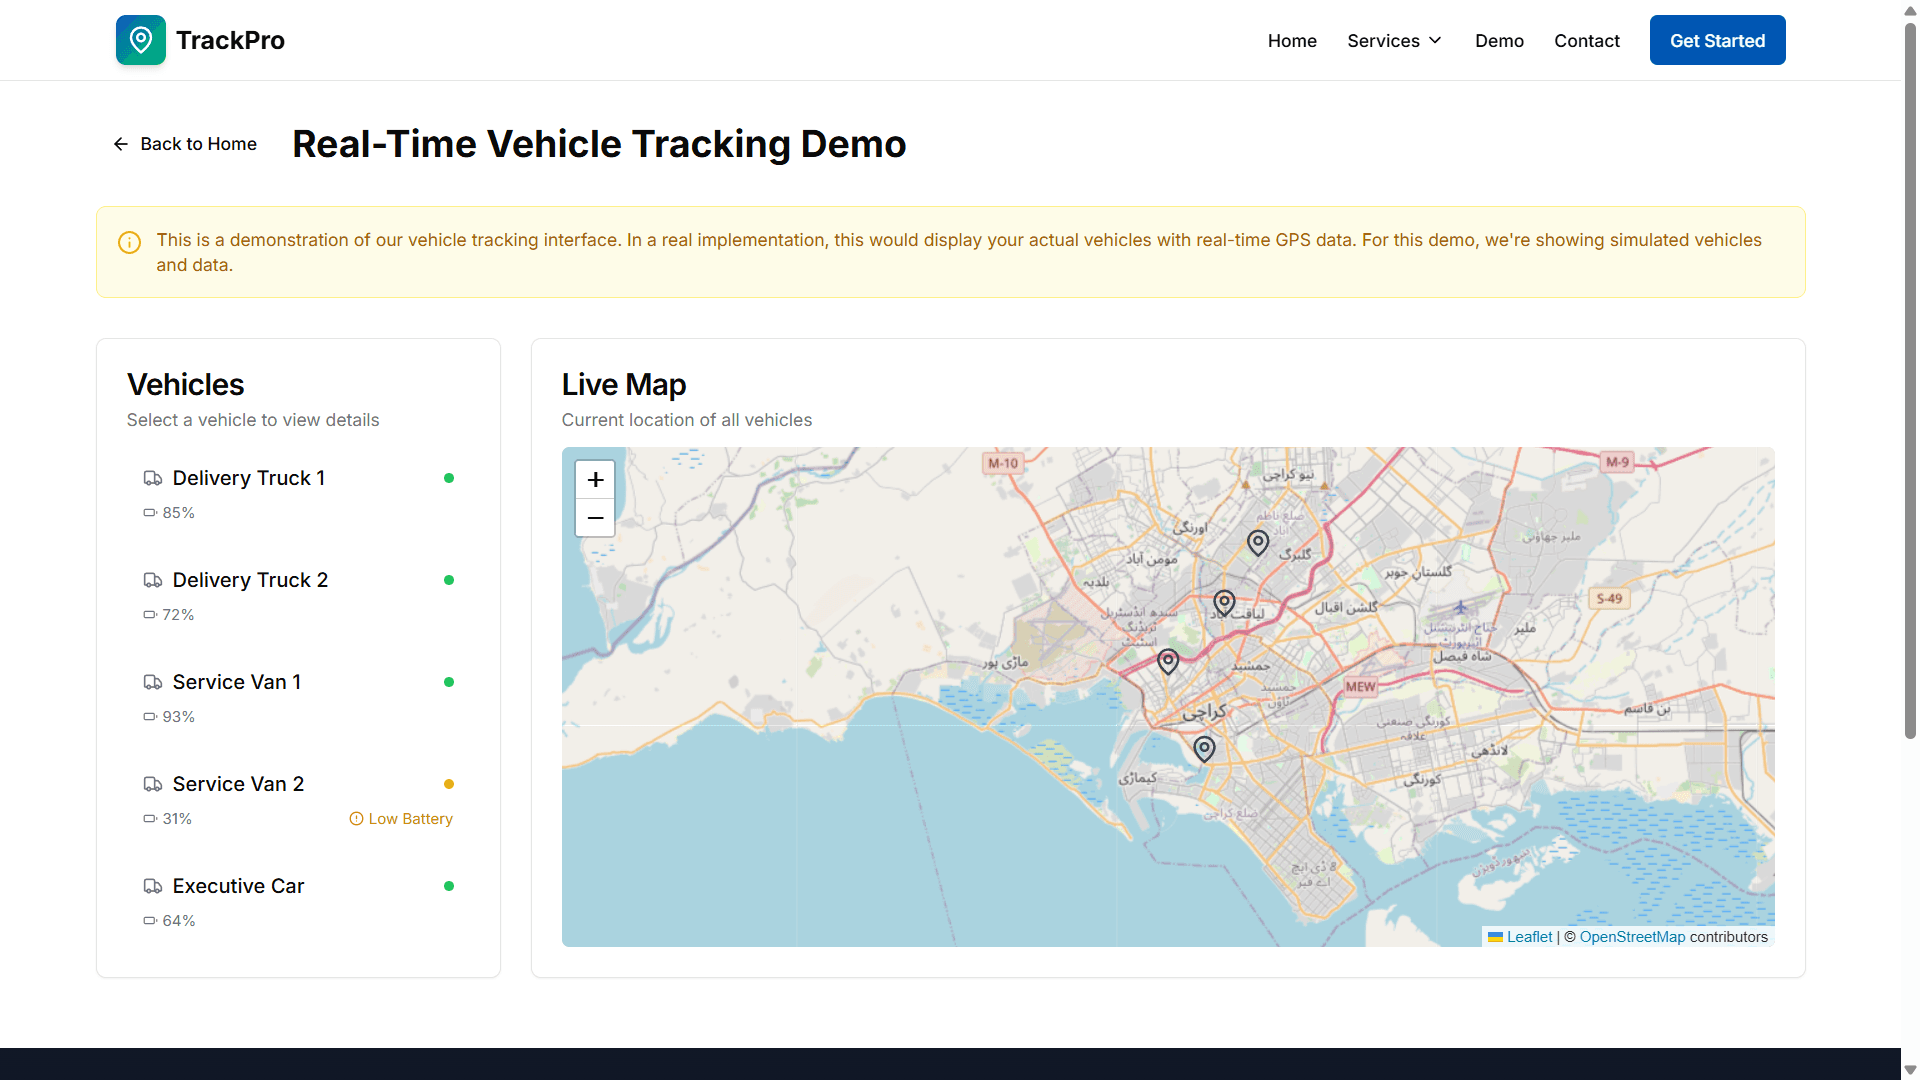Open the Demo nav item
The height and width of the screenshot is (1080, 1920).
point(1499,41)
